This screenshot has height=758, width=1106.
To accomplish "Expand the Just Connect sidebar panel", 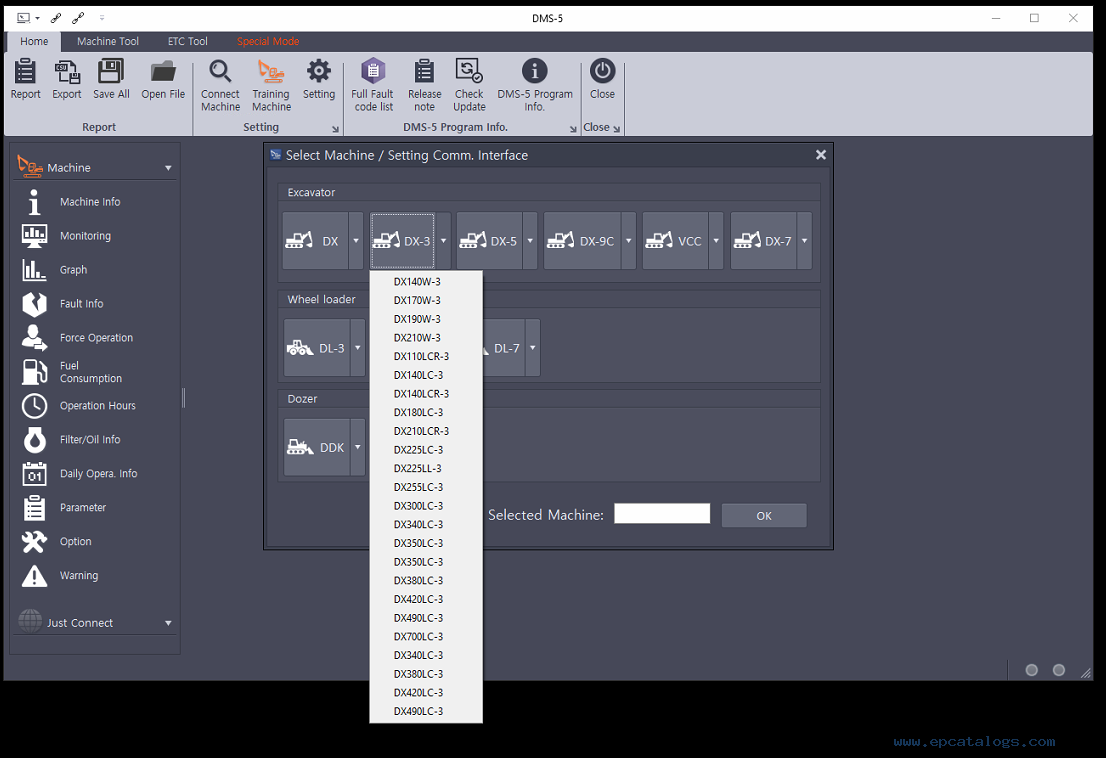I will [x=168, y=623].
